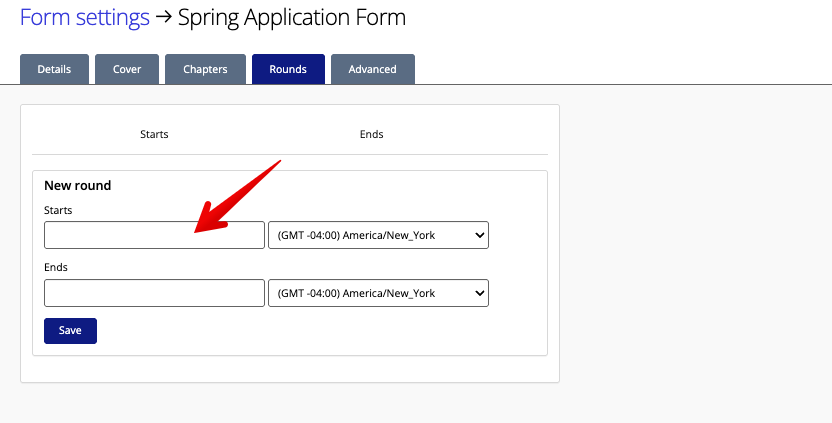Open the Advanced tab
Image resolution: width=832 pixels, height=423 pixels.
tap(372, 69)
